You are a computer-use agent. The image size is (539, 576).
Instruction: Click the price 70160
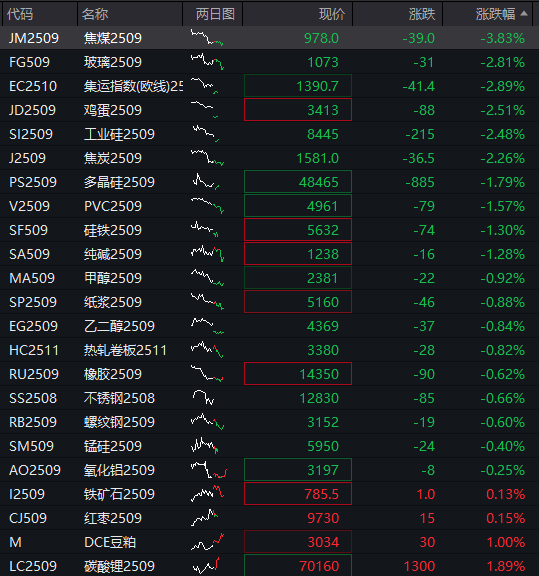pyautogui.click(x=319, y=566)
